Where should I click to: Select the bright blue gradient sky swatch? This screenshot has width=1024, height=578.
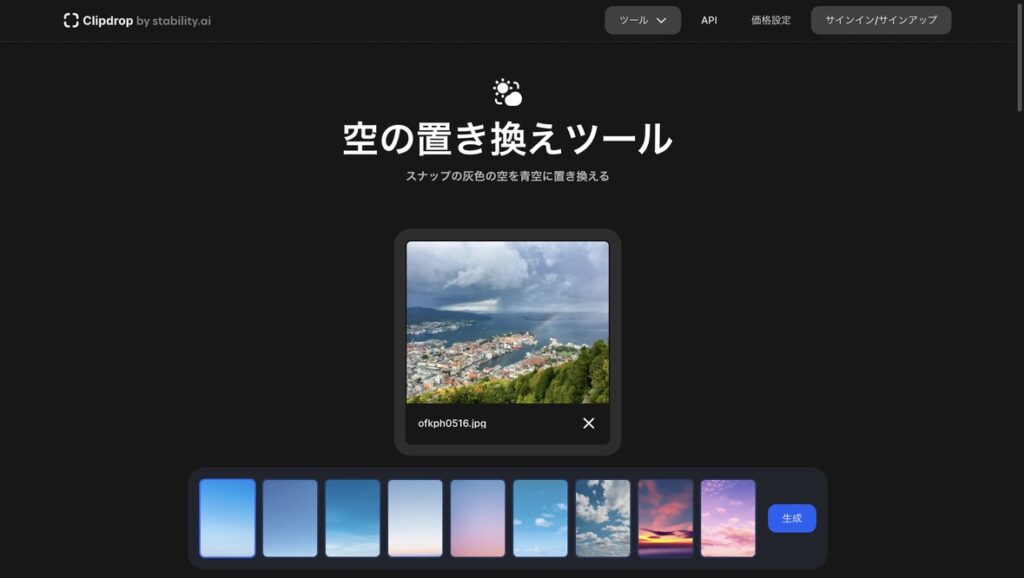click(227, 518)
